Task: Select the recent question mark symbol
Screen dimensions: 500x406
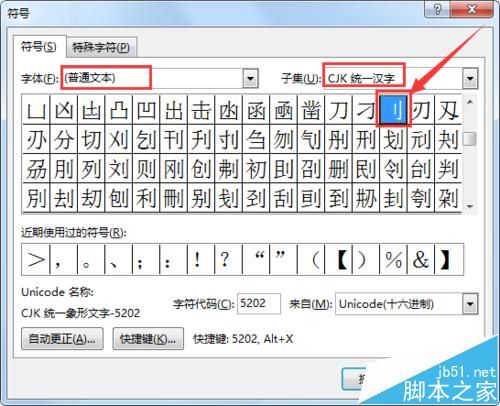Action: [229, 259]
